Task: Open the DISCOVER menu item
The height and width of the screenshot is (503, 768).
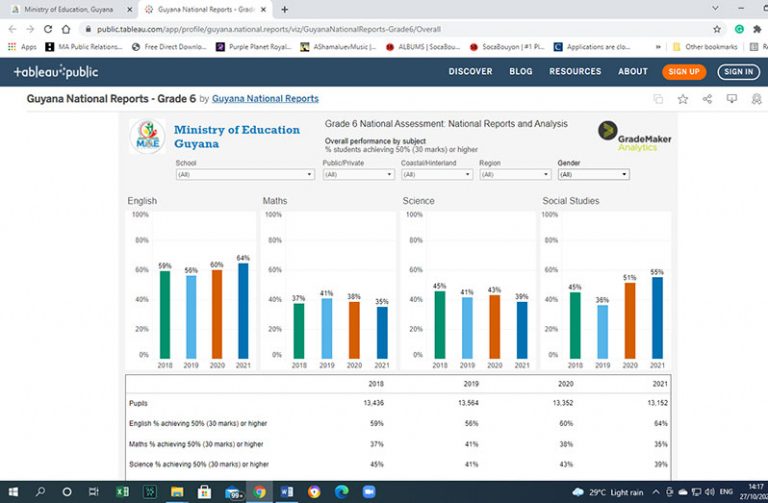Action: [470, 72]
